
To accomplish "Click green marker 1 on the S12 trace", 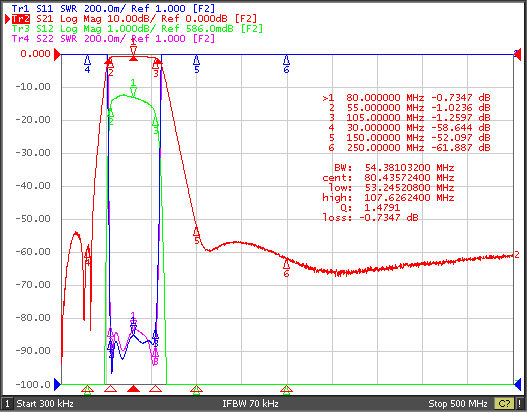I will click(x=133, y=88).
